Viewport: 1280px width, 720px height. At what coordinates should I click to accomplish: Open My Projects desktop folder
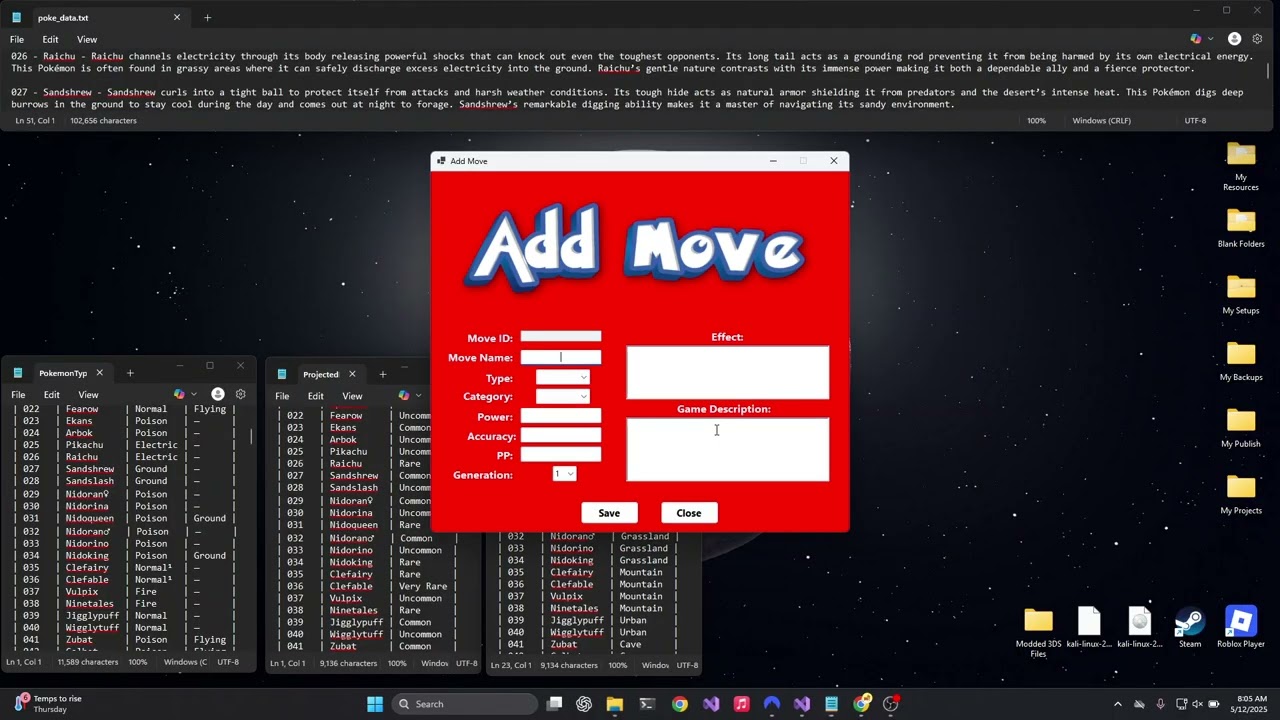(1241, 495)
